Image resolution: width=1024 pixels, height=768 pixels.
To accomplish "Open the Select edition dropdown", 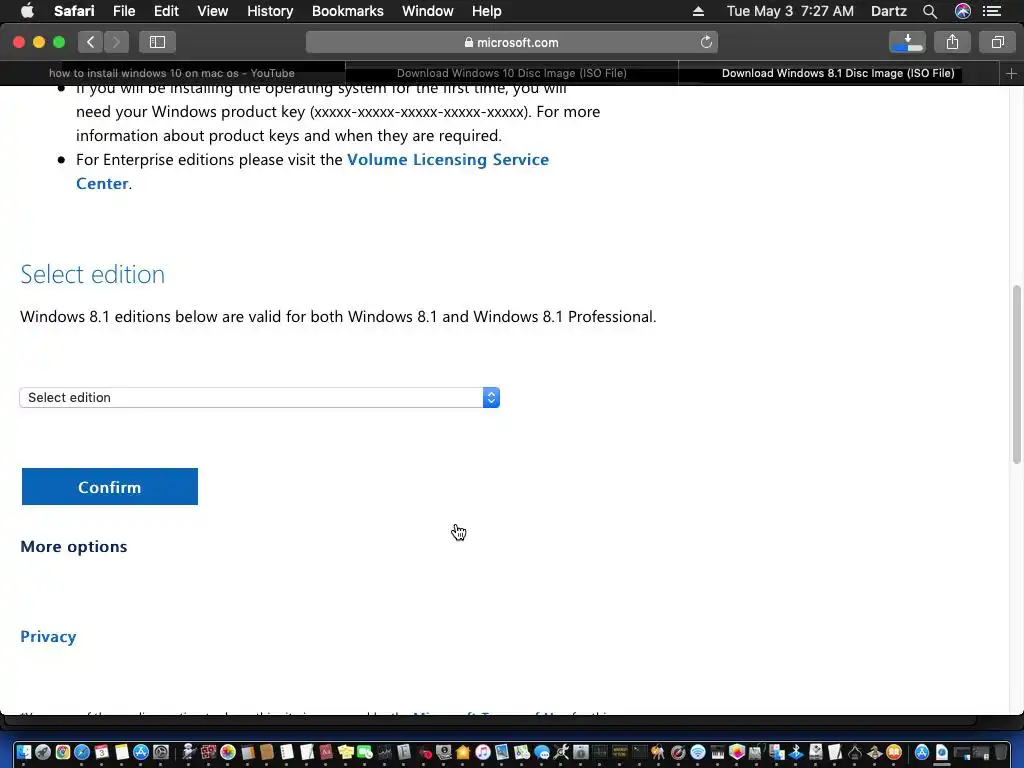I will click(259, 397).
